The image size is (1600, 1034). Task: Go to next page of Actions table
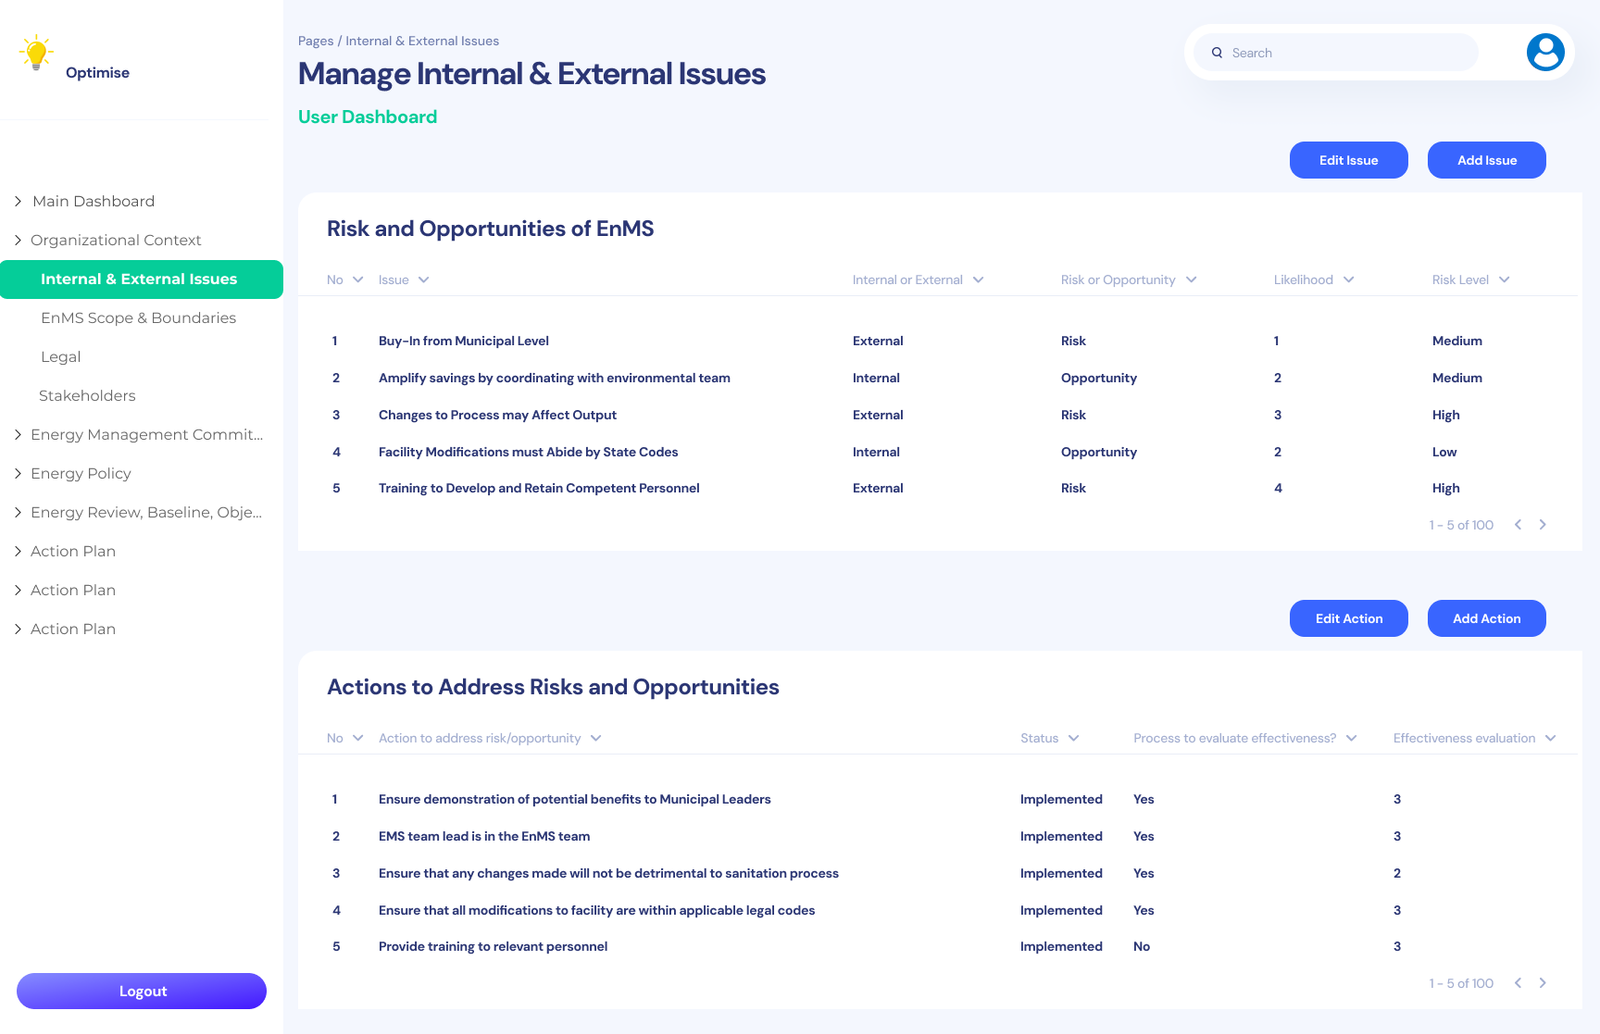tap(1542, 983)
